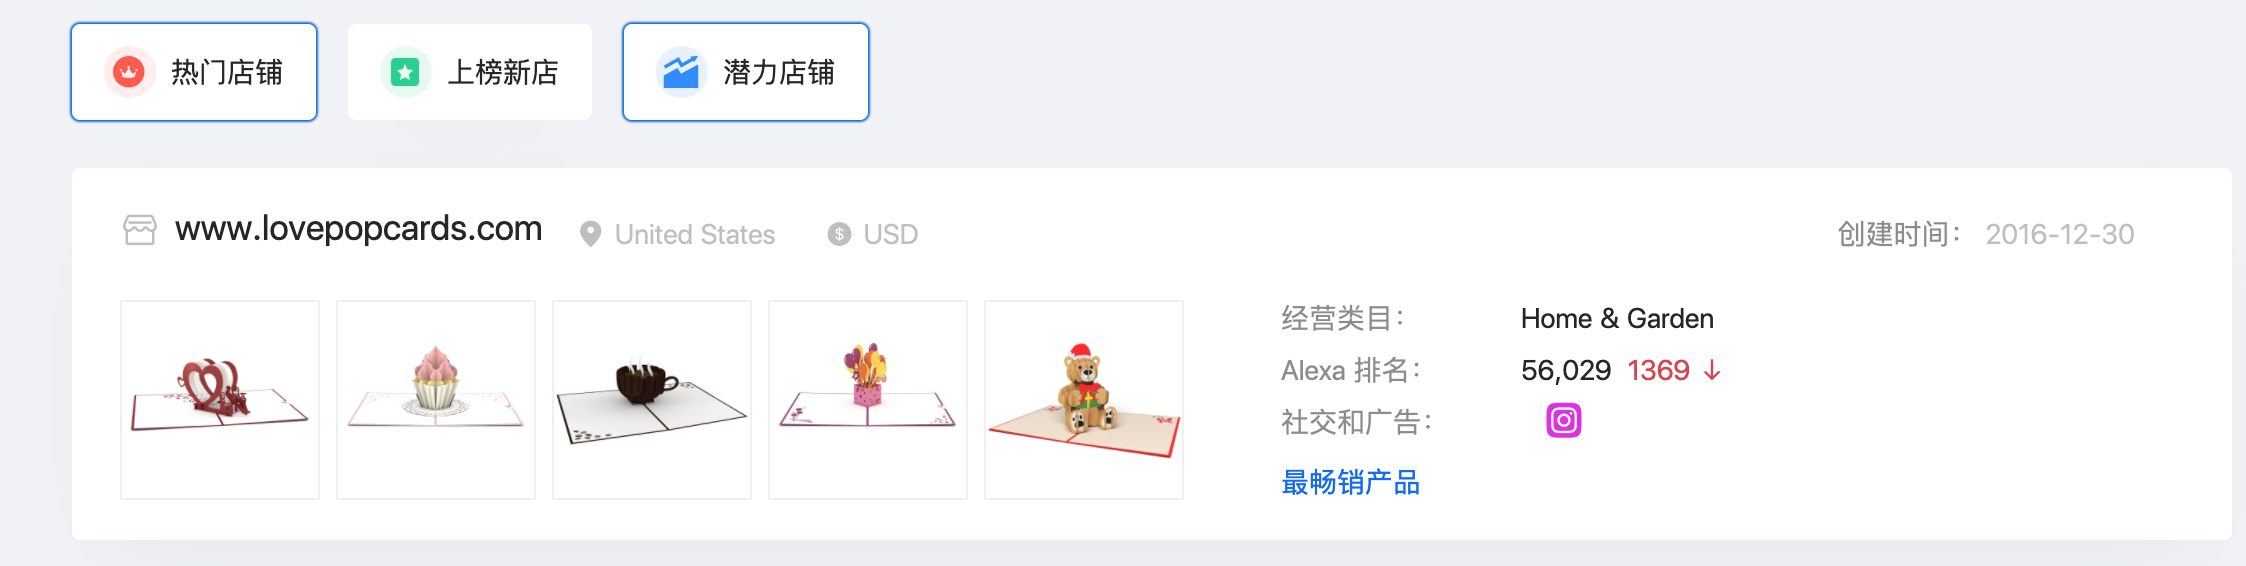Click the dollar coin icon next to USD
This screenshot has width=2246, height=566.
(x=839, y=234)
